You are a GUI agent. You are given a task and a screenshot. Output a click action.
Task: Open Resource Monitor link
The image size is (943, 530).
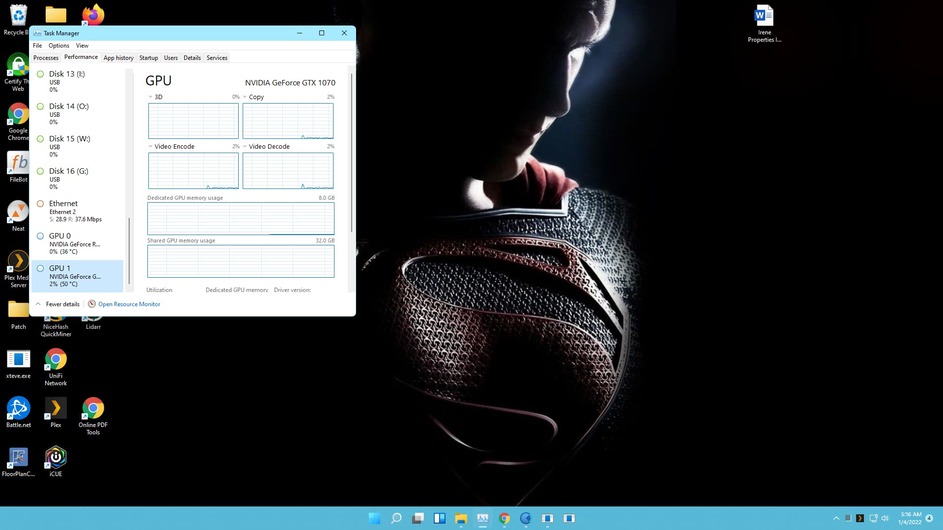pos(124,304)
